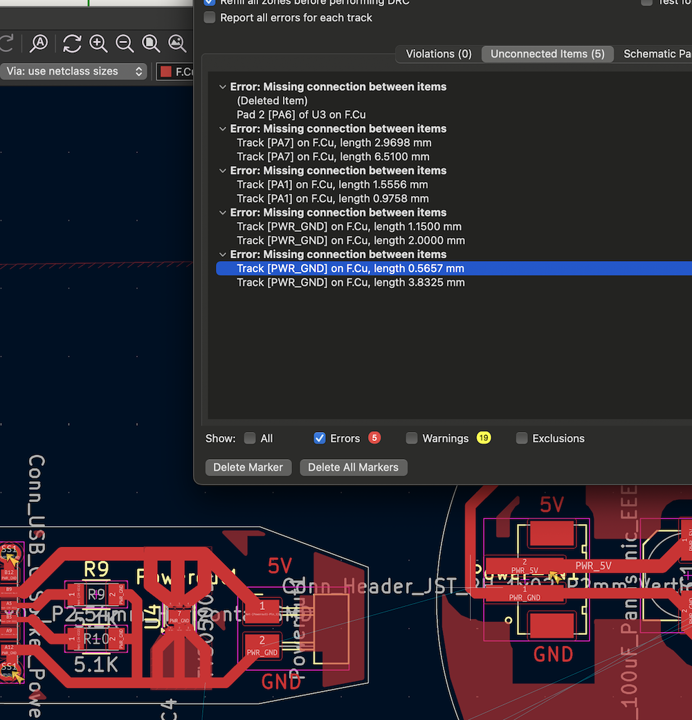The width and height of the screenshot is (692, 720).
Task: Open the Schematic Parity tab
Action: pyautogui.click(x=656, y=54)
